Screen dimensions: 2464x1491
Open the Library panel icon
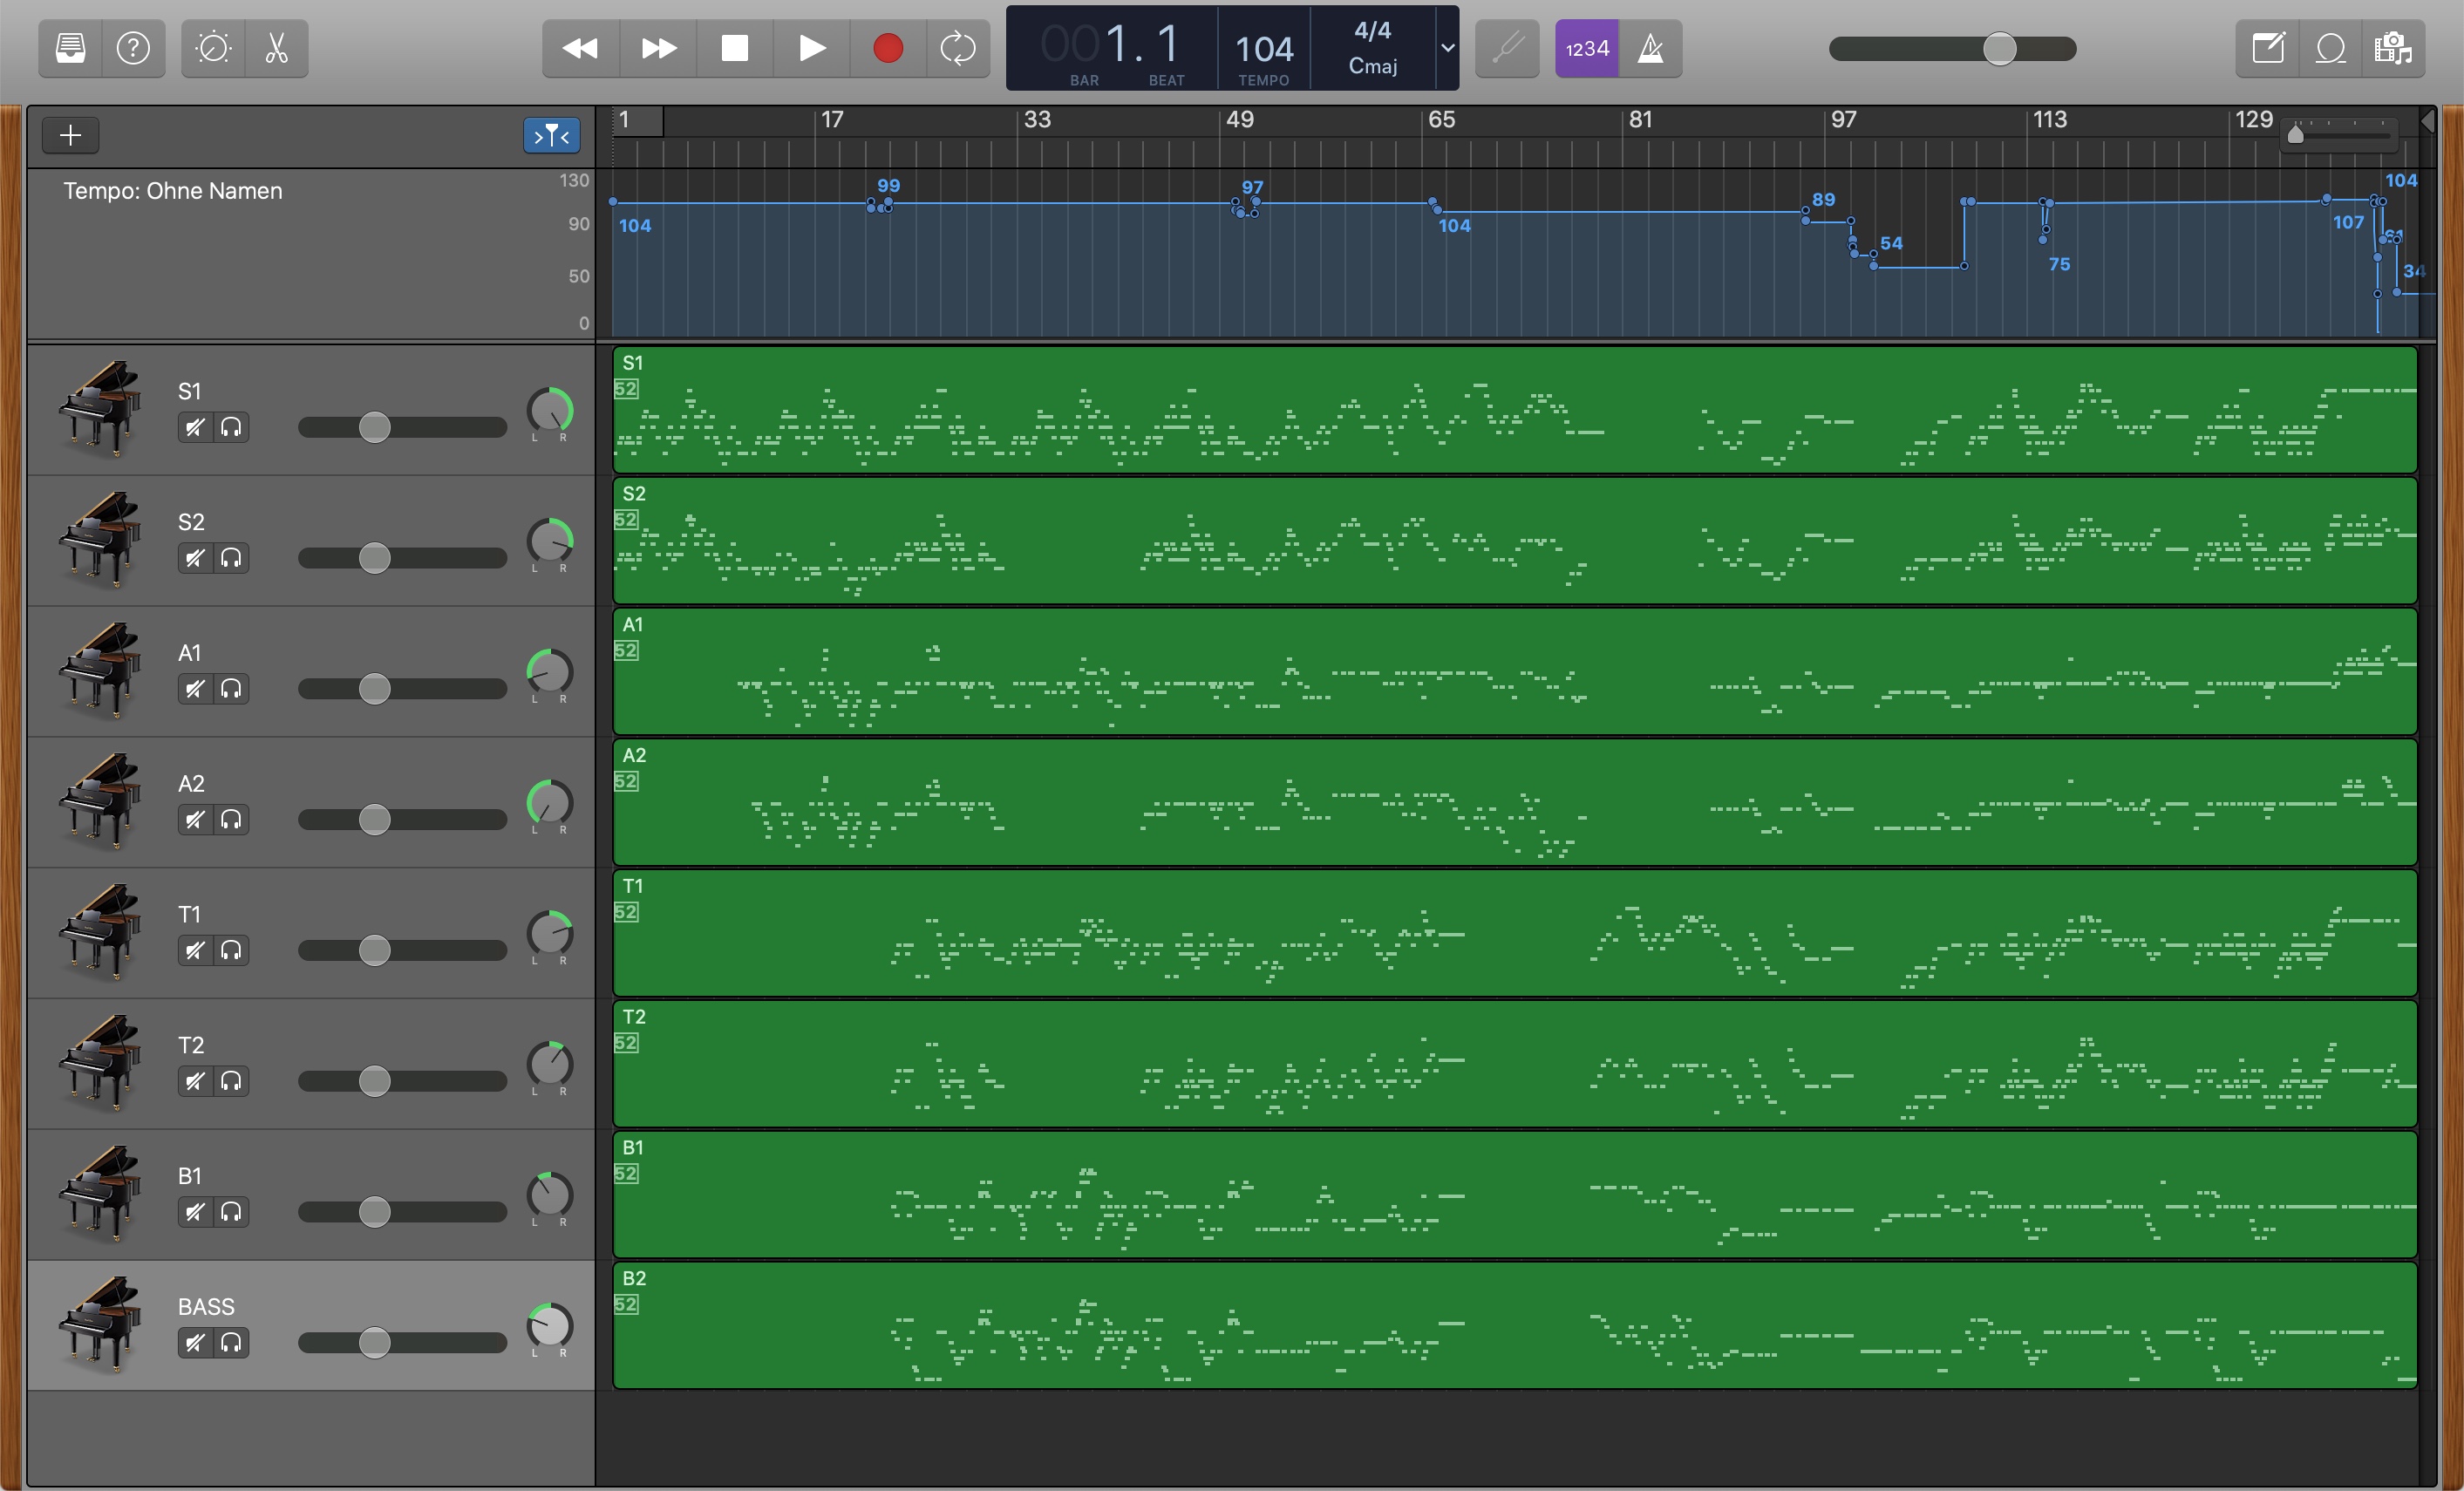[70, 48]
